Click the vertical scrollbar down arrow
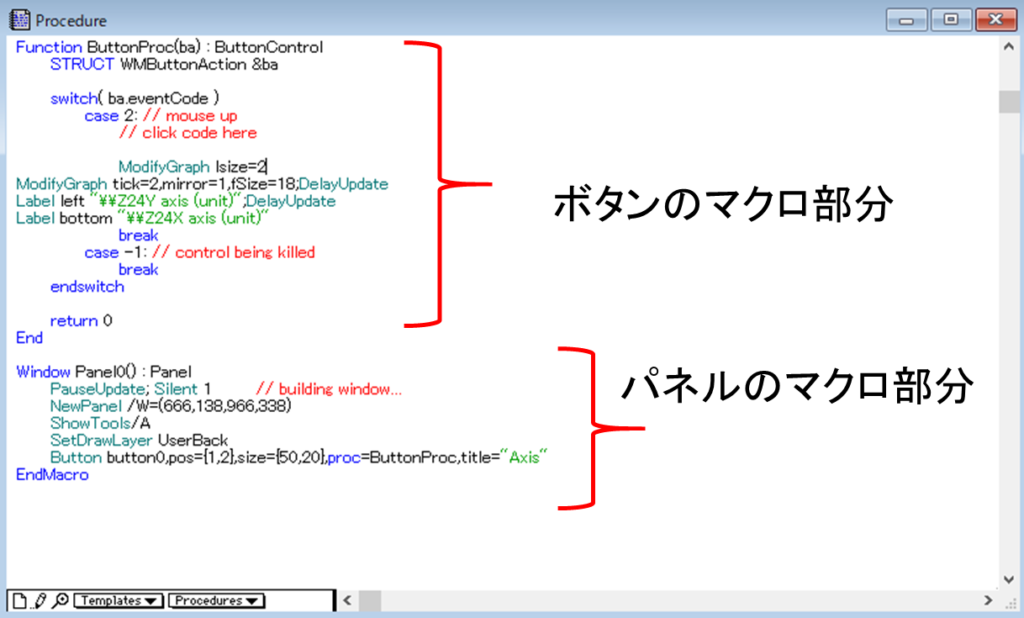 [1008, 579]
